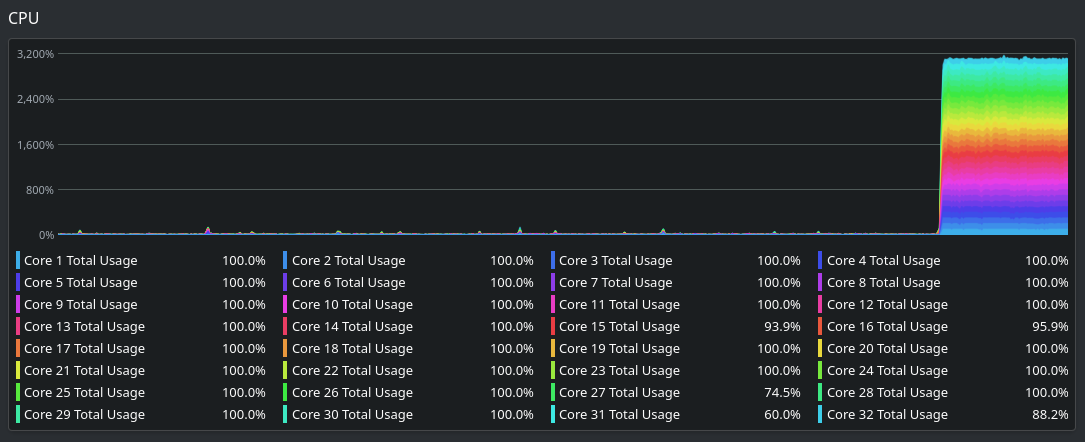Select the Core 26 Total Usage label

(x=352, y=393)
